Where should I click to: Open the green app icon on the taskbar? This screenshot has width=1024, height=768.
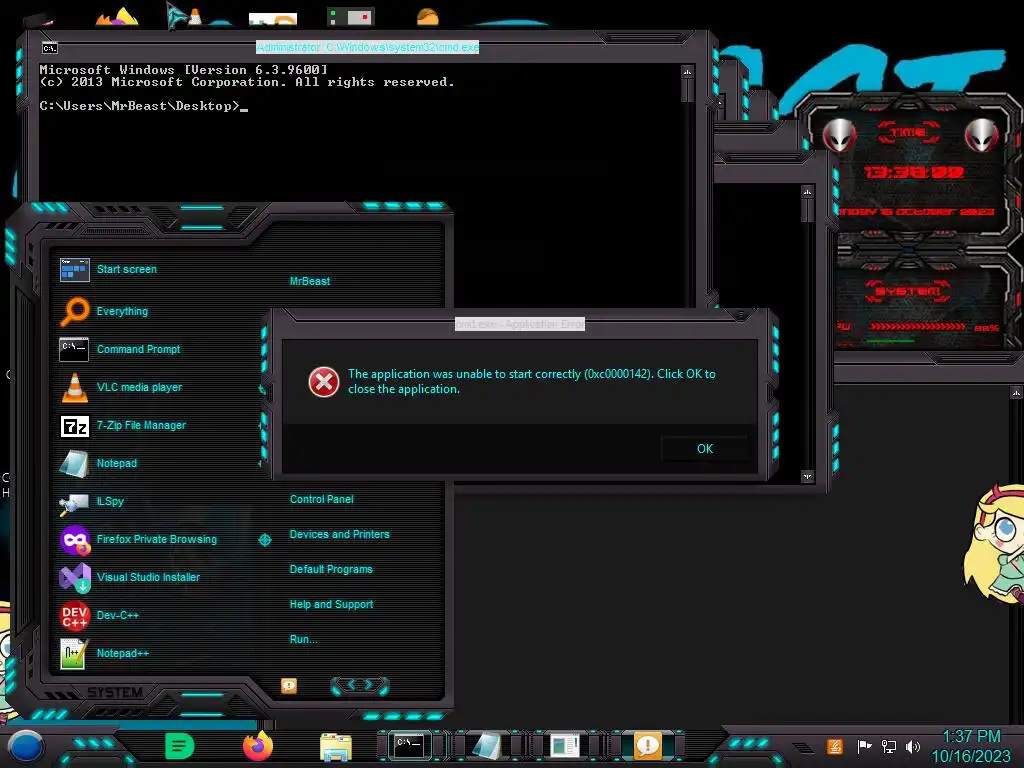pos(180,746)
